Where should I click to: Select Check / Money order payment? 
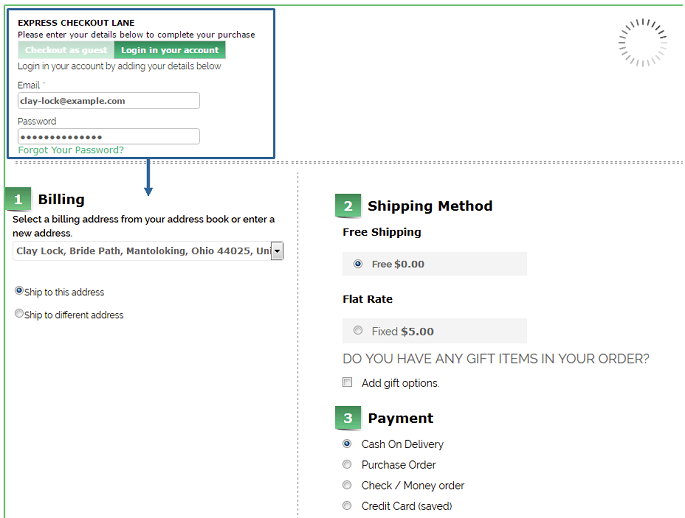(x=348, y=485)
